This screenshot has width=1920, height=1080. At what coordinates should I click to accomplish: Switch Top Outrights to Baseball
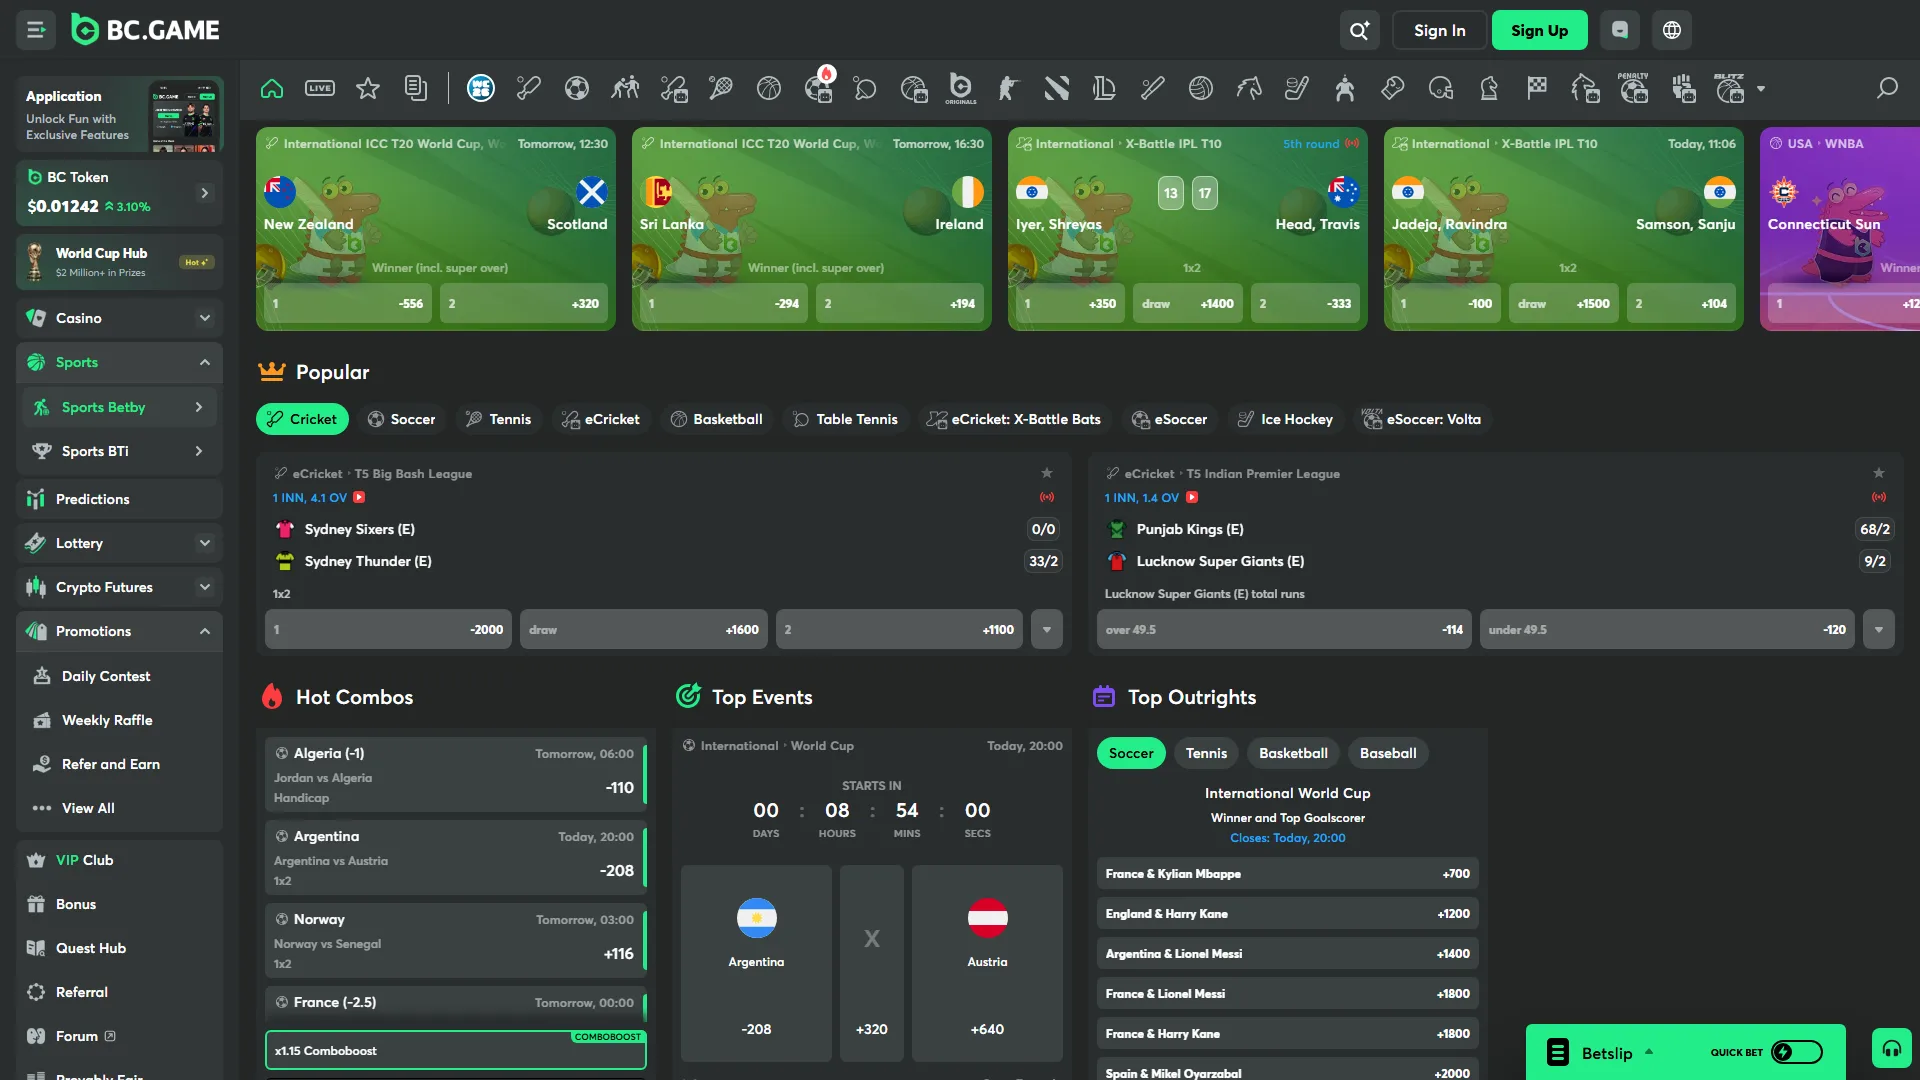tap(1388, 753)
